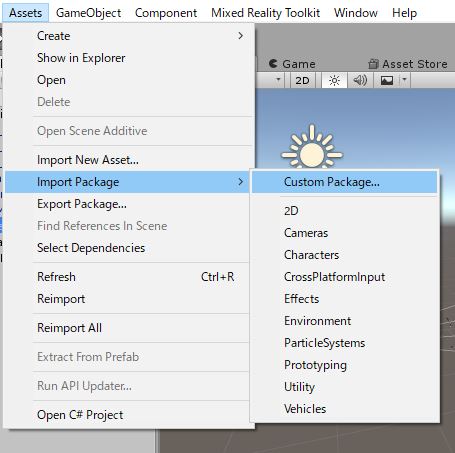
Task: Import the Characters package
Action: pyautogui.click(x=344, y=255)
